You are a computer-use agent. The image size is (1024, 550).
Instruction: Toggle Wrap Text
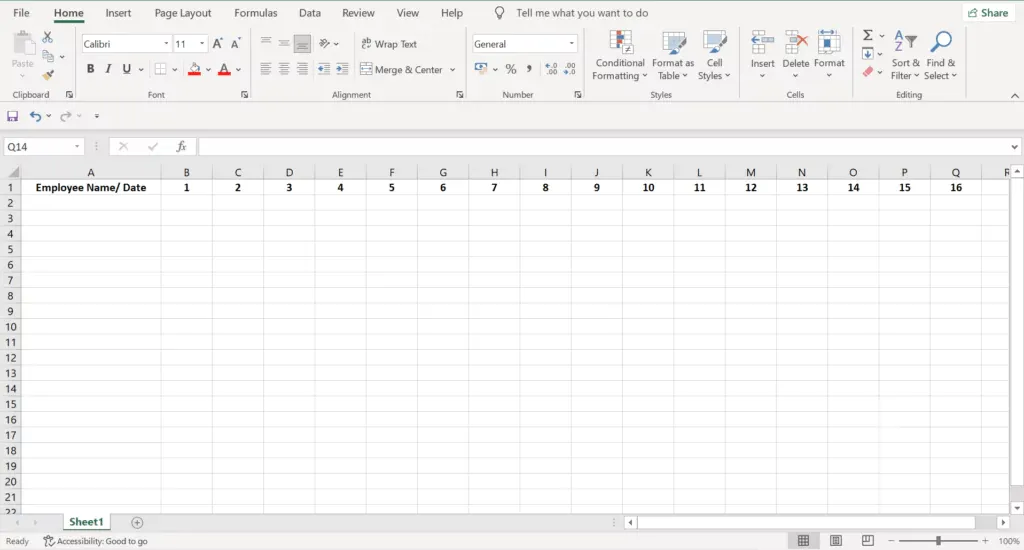click(x=389, y=44)
